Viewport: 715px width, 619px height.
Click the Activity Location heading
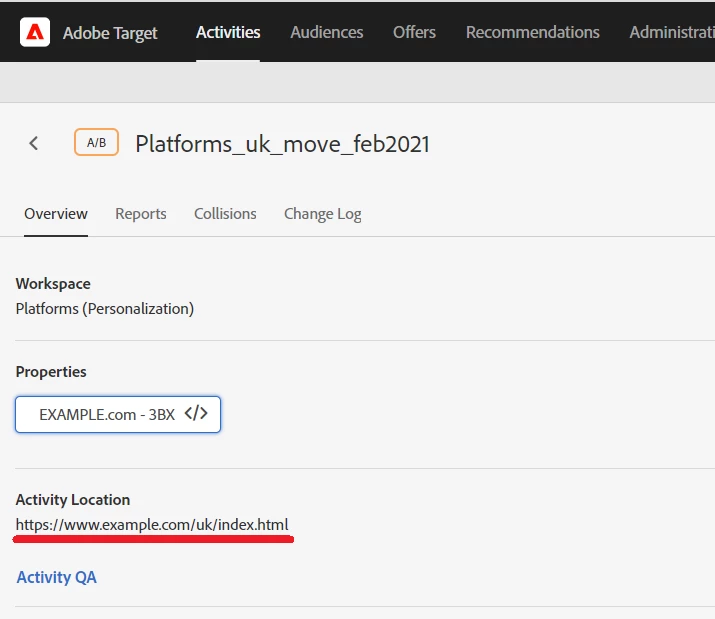(73, 499)
